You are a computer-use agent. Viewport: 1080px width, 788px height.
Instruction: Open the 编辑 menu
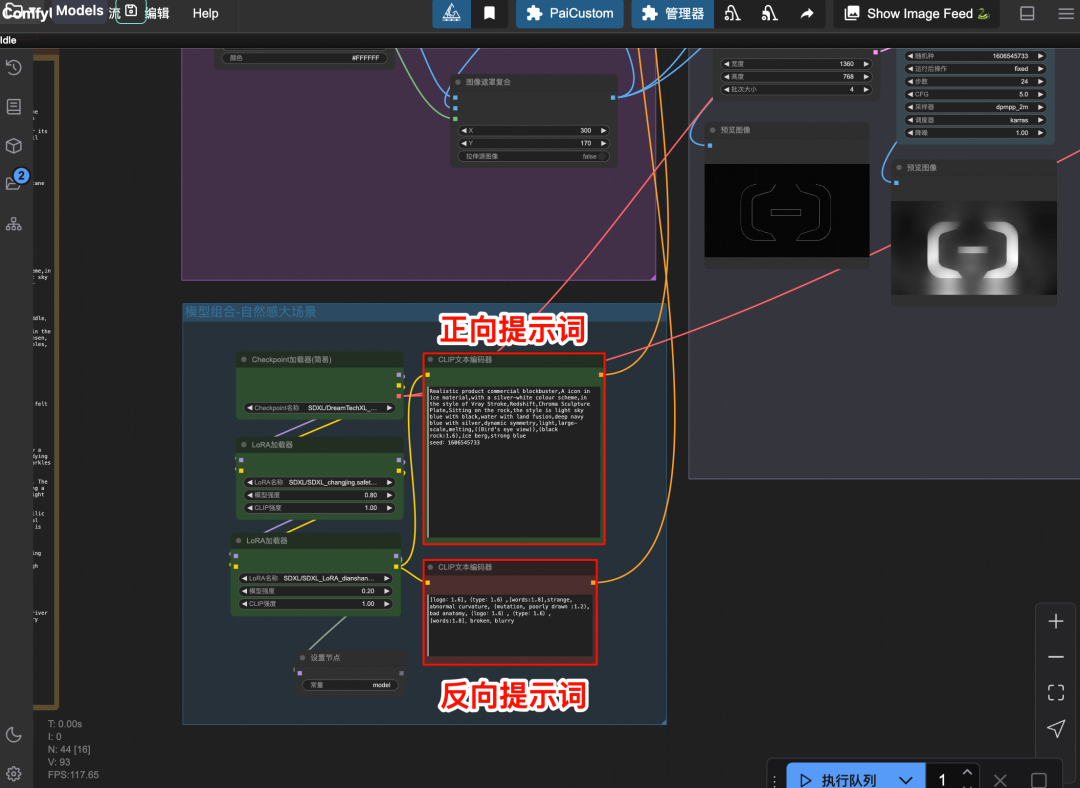pyautogui.click(x=157, y=13)
